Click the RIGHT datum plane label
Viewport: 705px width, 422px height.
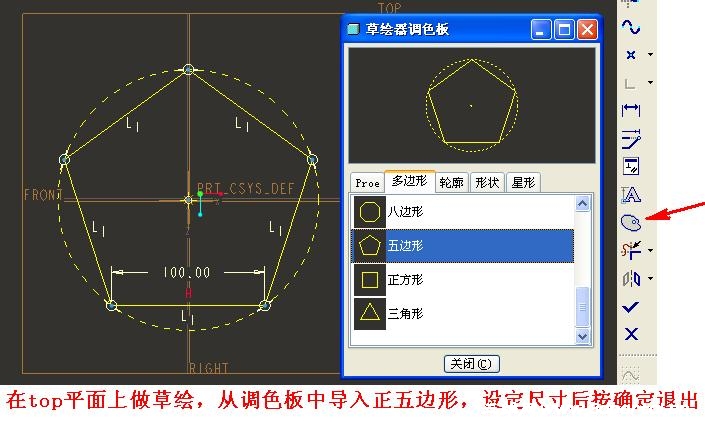(x=209, y=369)
